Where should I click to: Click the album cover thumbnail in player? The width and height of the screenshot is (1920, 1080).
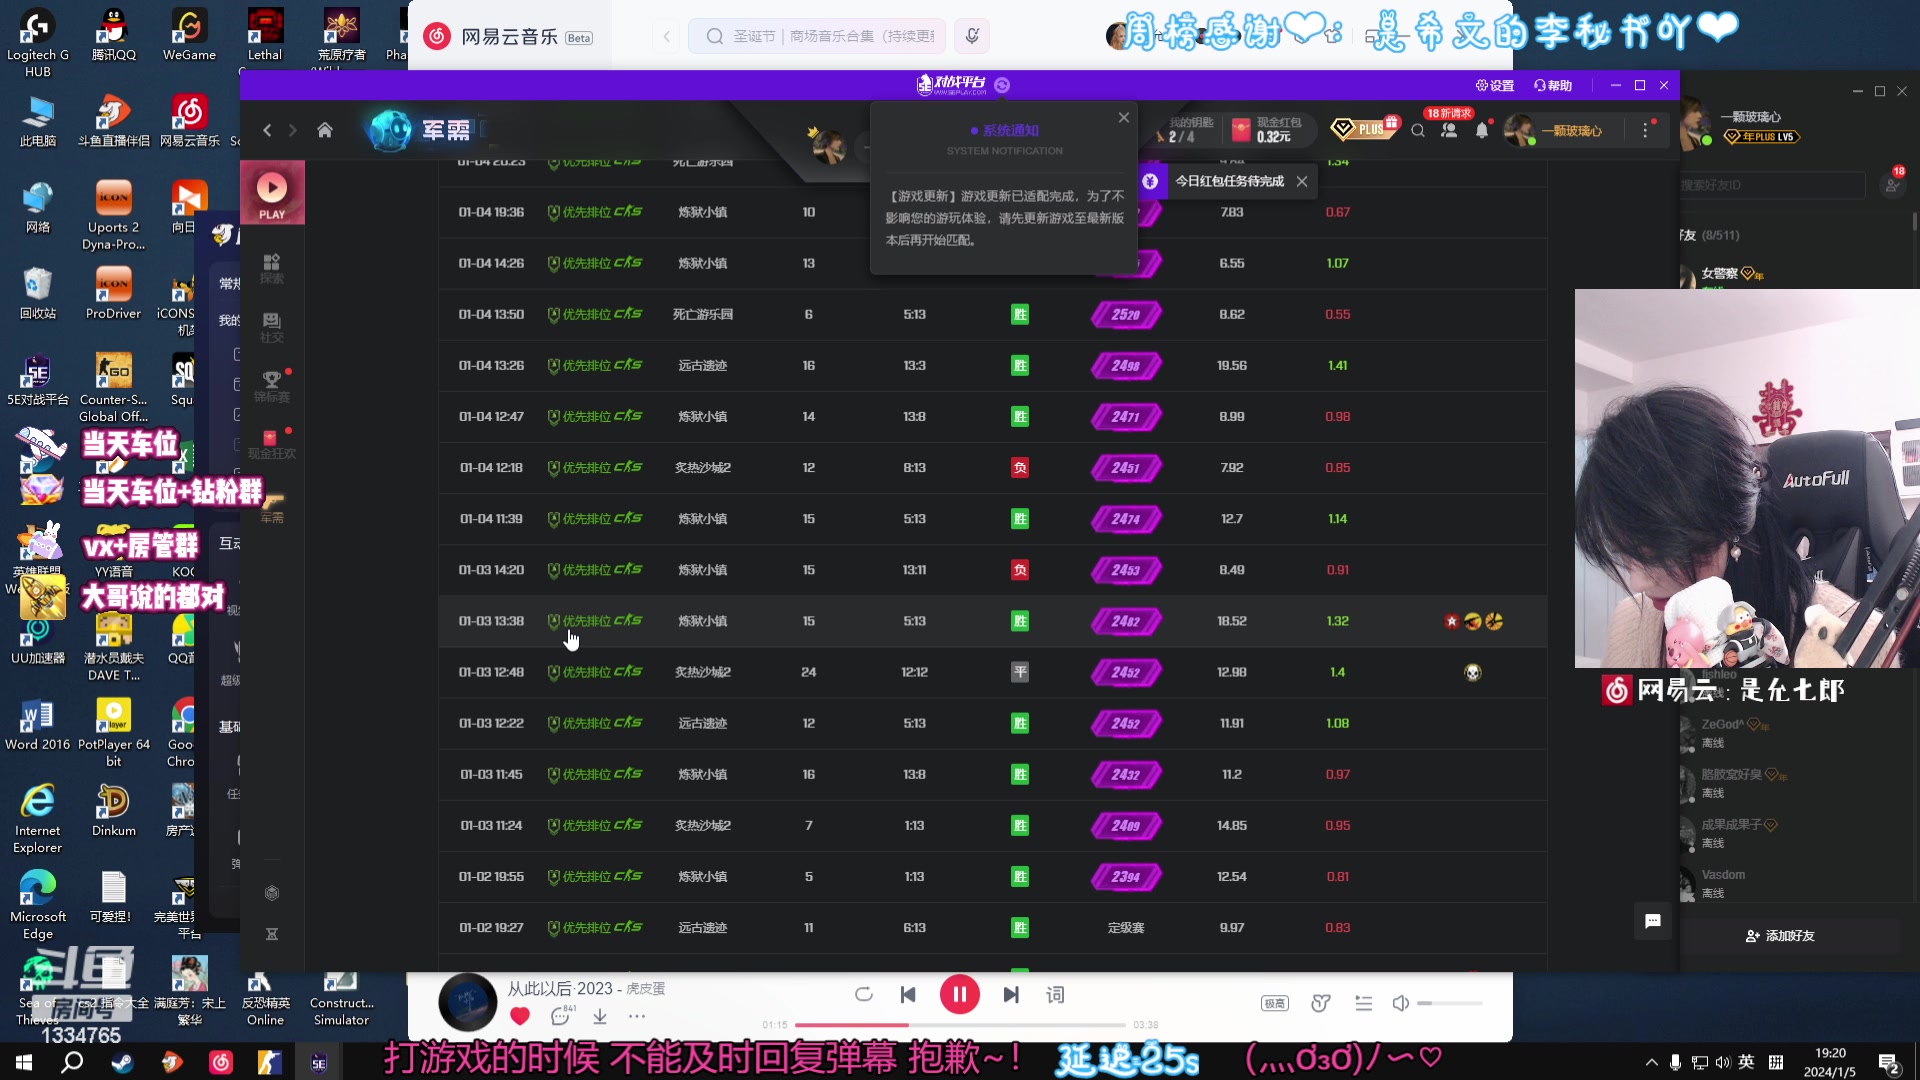click(468, 1002)
